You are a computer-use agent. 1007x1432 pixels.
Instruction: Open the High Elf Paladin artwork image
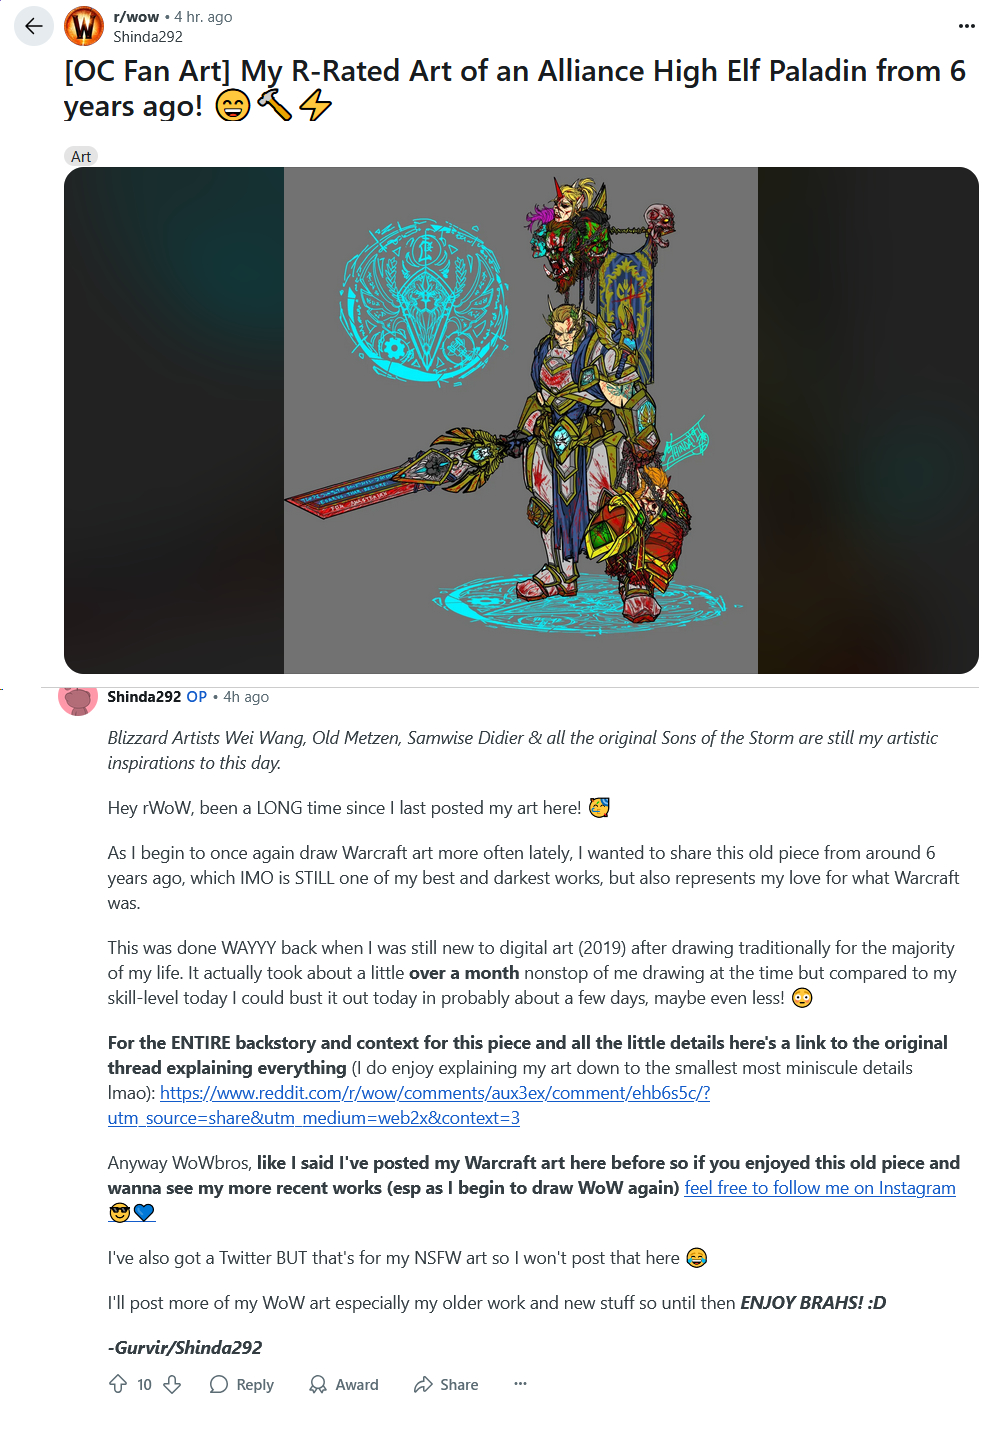coord(521,420)
